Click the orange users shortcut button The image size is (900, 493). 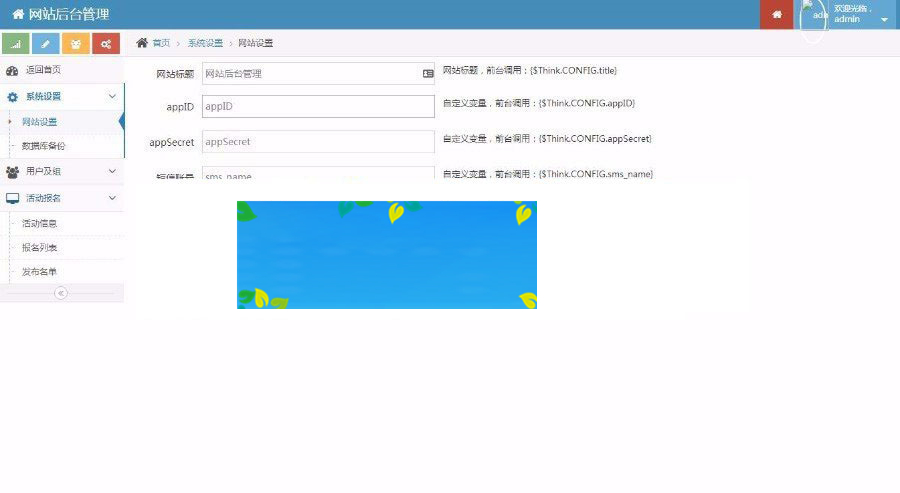point(76,44)
